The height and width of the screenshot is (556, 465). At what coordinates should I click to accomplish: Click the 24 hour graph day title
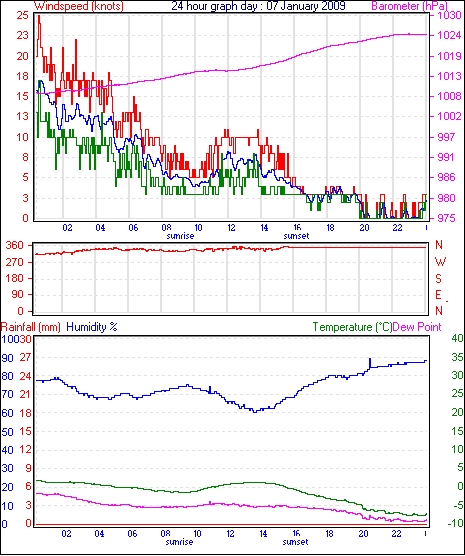258,6
